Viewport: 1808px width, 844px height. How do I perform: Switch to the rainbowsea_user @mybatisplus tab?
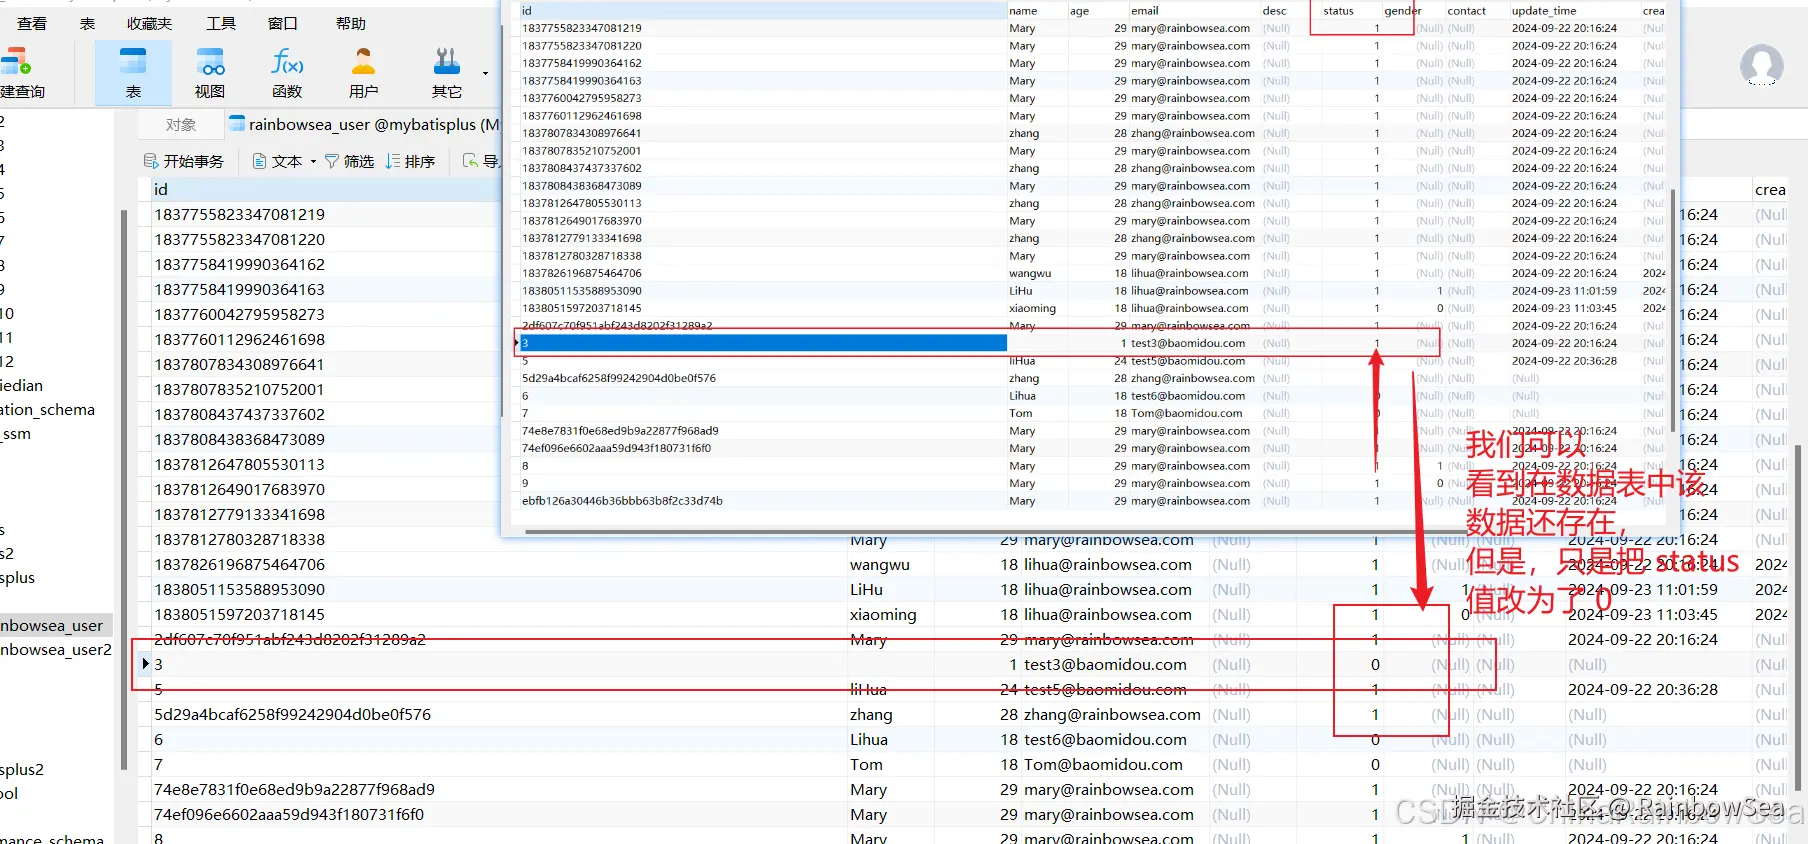(364, 124)
